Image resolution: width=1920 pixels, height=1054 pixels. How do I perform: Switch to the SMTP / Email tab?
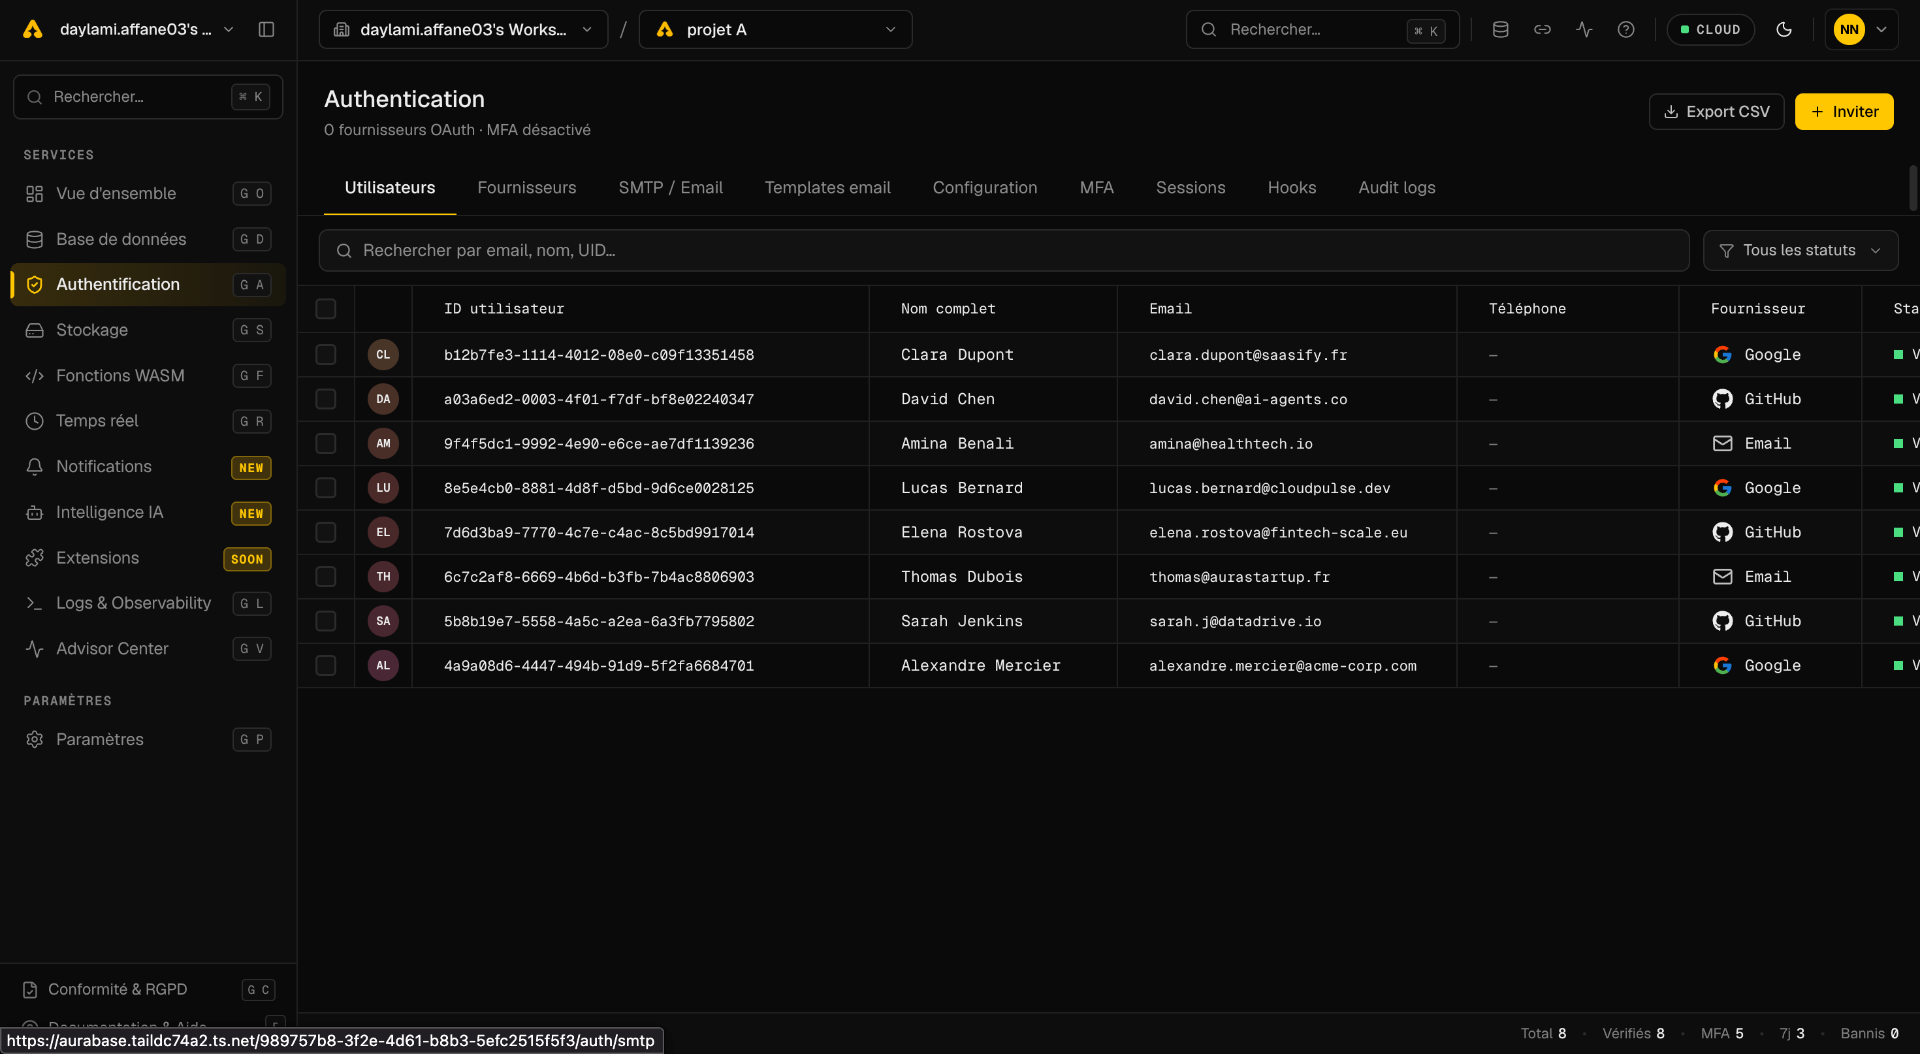point(670,188)
